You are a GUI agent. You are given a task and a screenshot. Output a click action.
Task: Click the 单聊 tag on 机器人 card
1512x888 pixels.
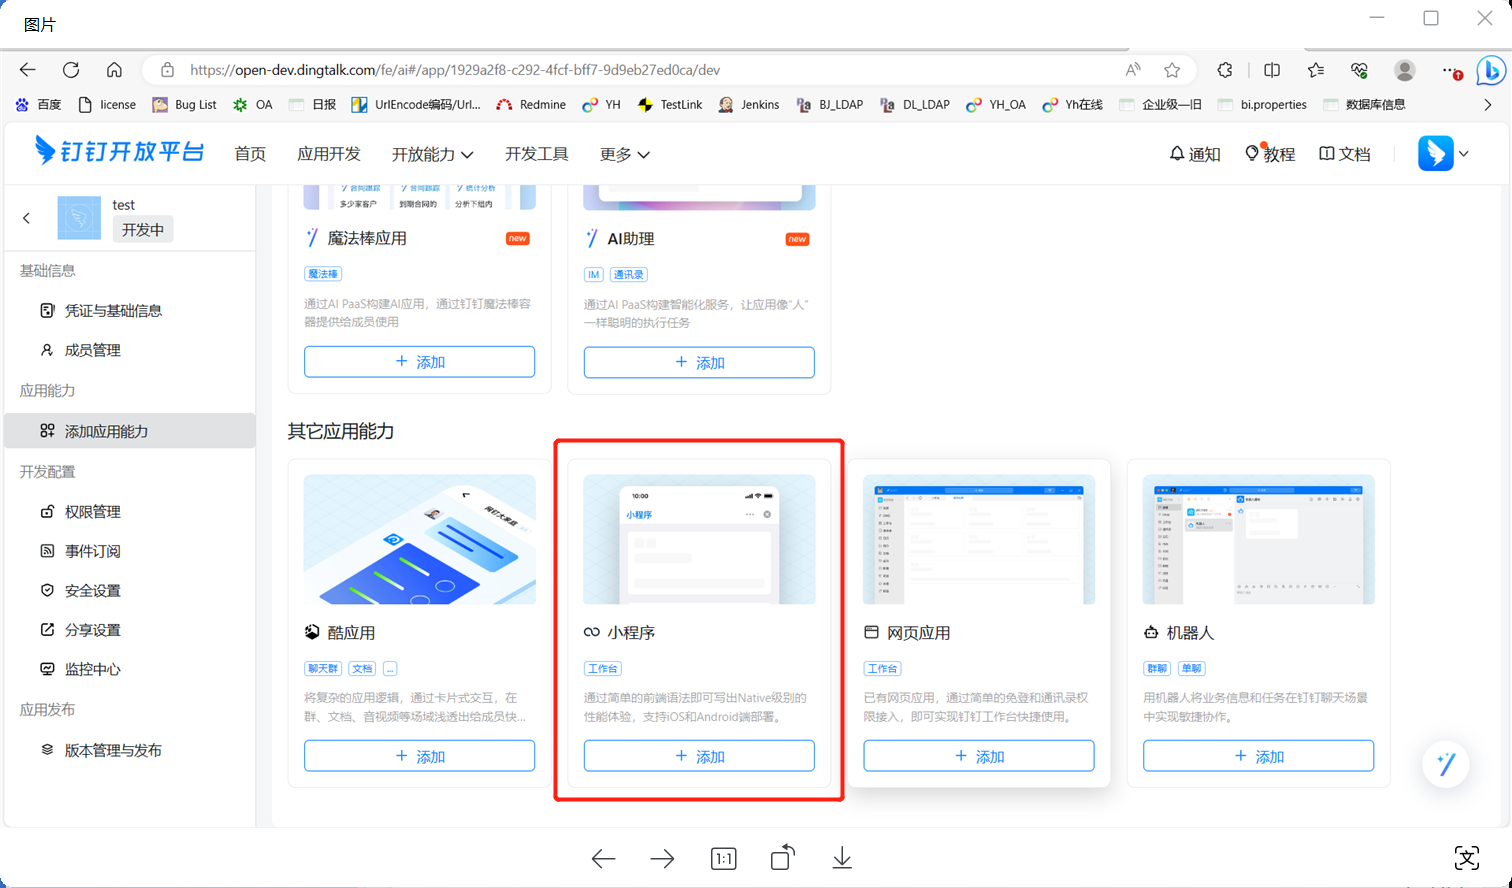tap(1192, 668)
